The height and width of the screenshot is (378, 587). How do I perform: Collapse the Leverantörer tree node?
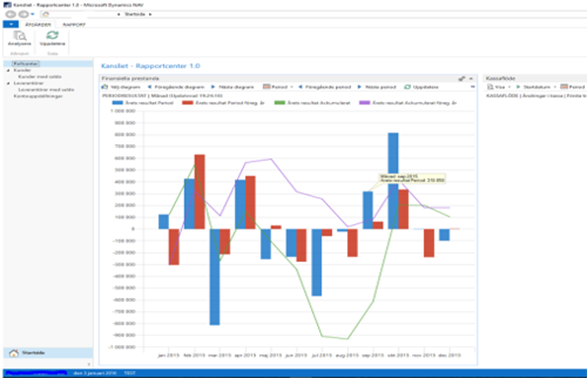click(8, 83)
